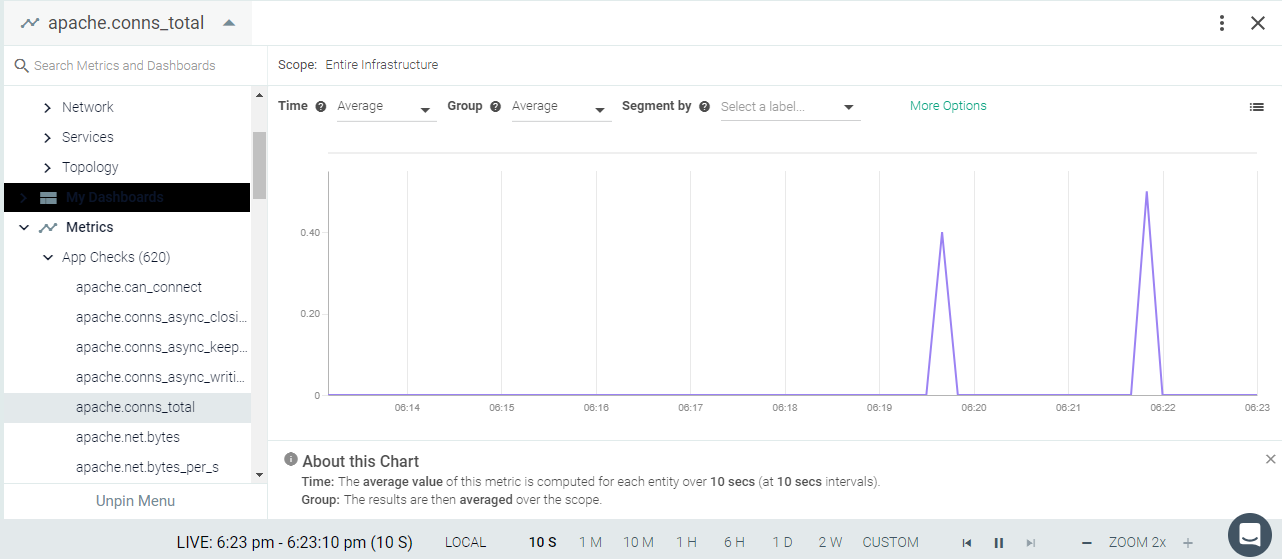Screen dimensions: 1282x559
Task: Click the LIVE time range status text
Action: coord(294,542)
